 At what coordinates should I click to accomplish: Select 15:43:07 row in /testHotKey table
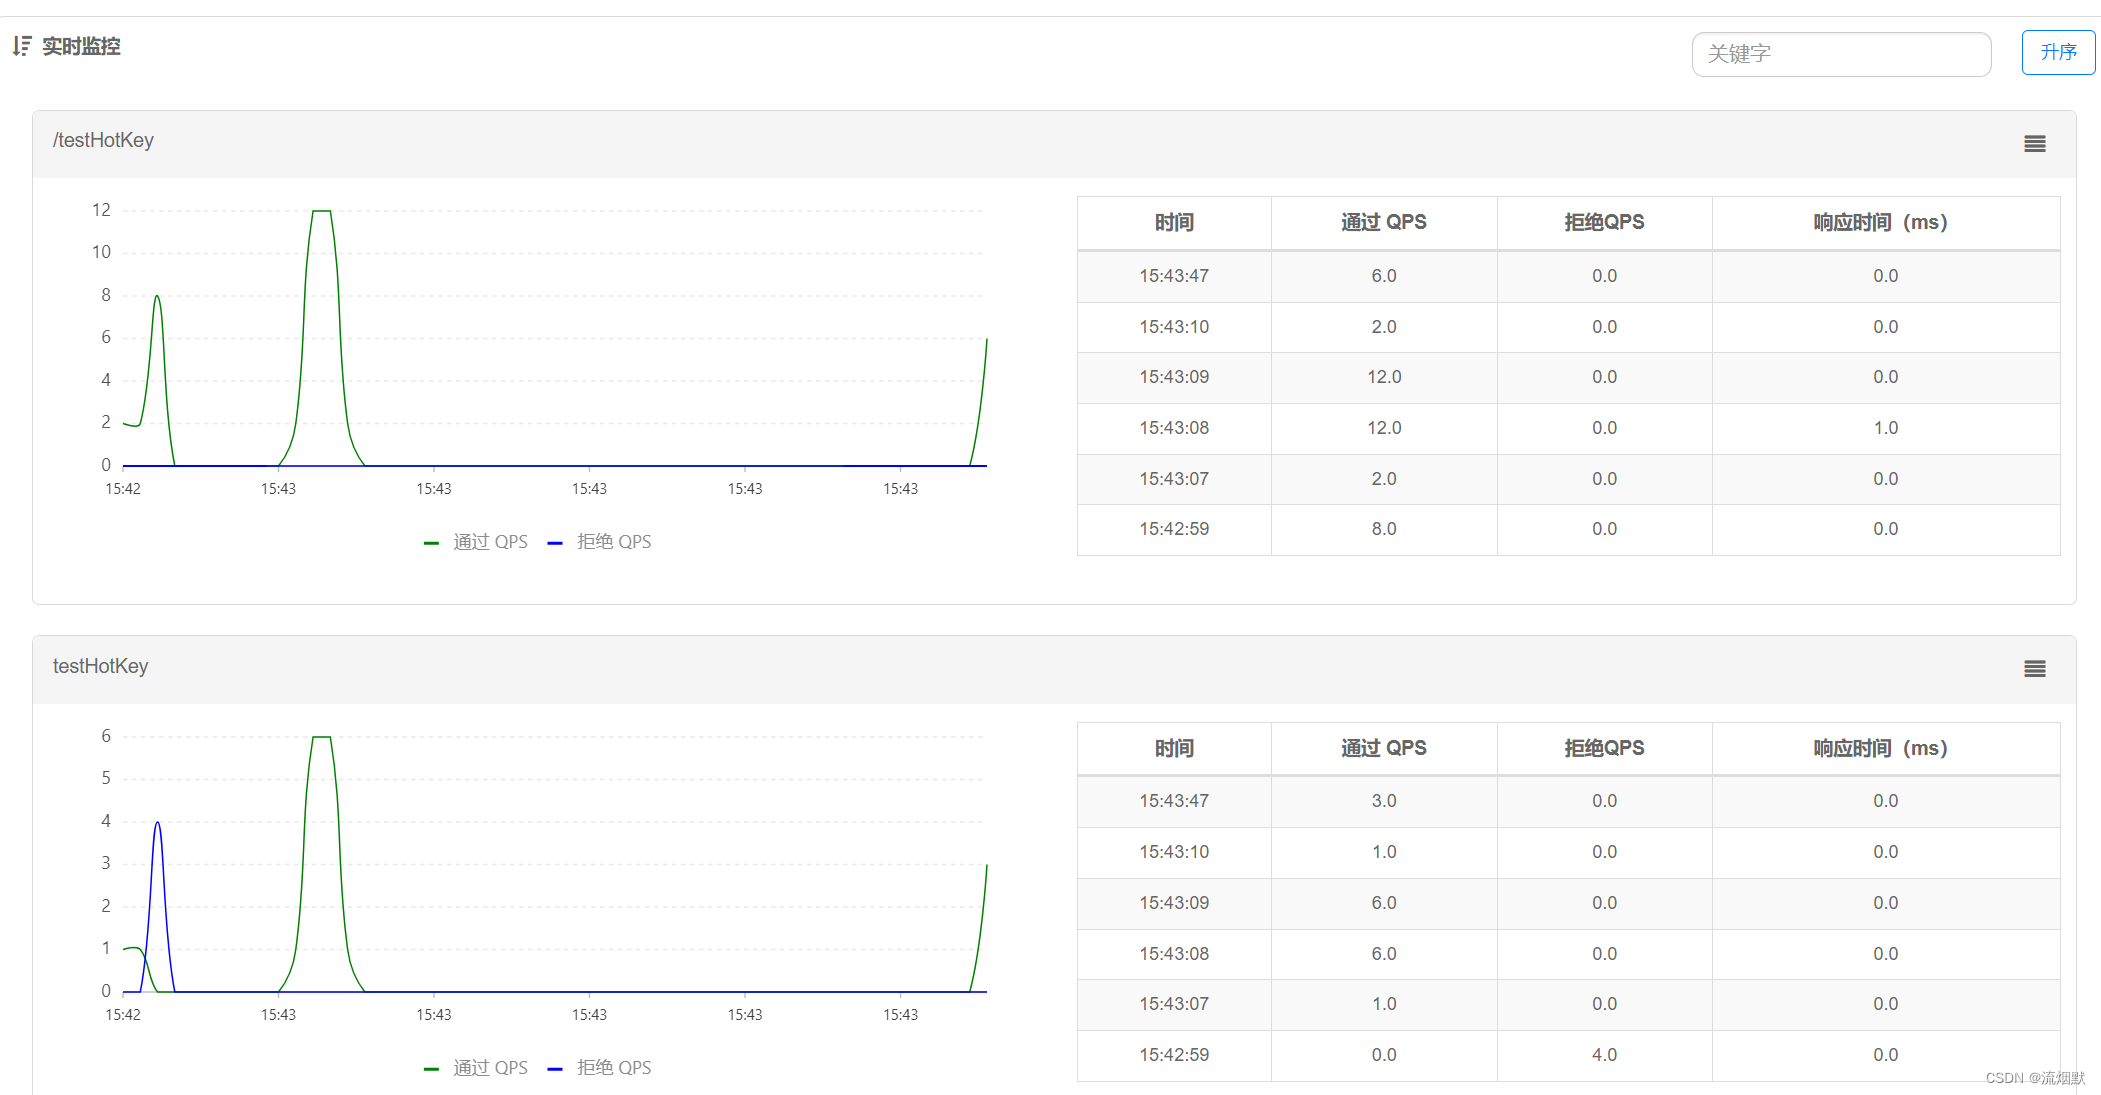(1568, 479)
